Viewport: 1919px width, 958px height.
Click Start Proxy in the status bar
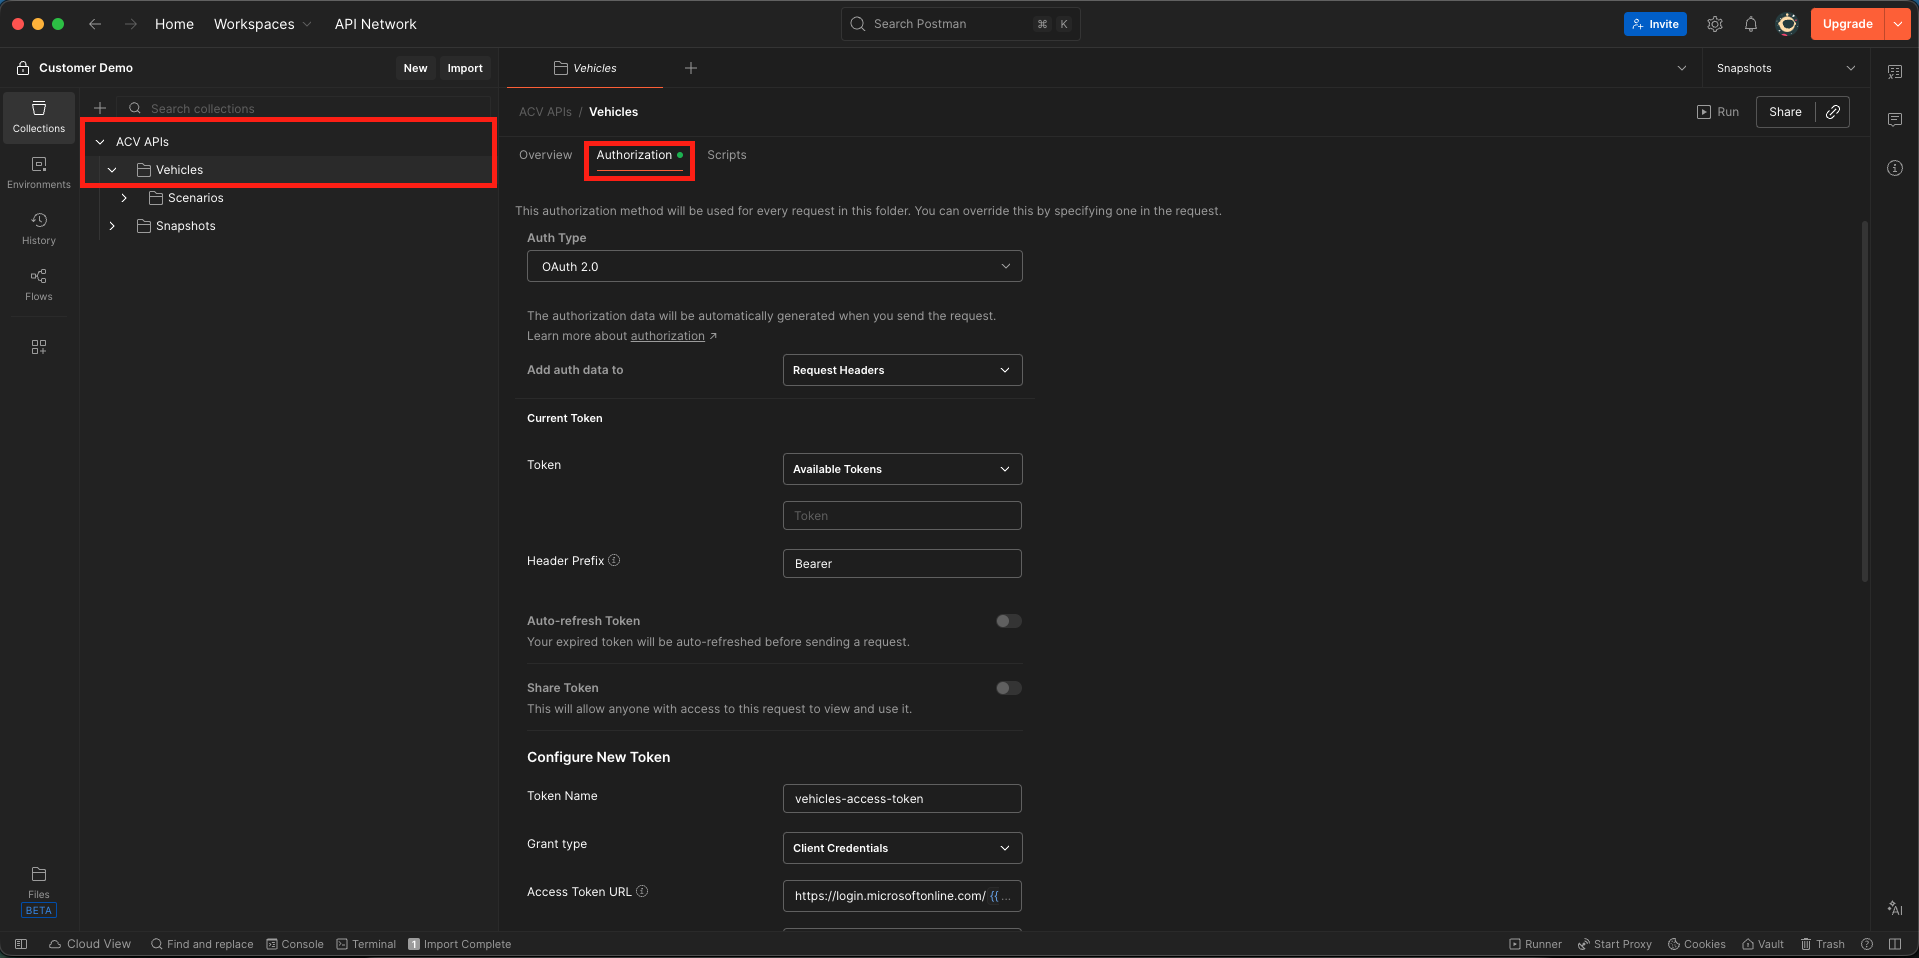1614,943
